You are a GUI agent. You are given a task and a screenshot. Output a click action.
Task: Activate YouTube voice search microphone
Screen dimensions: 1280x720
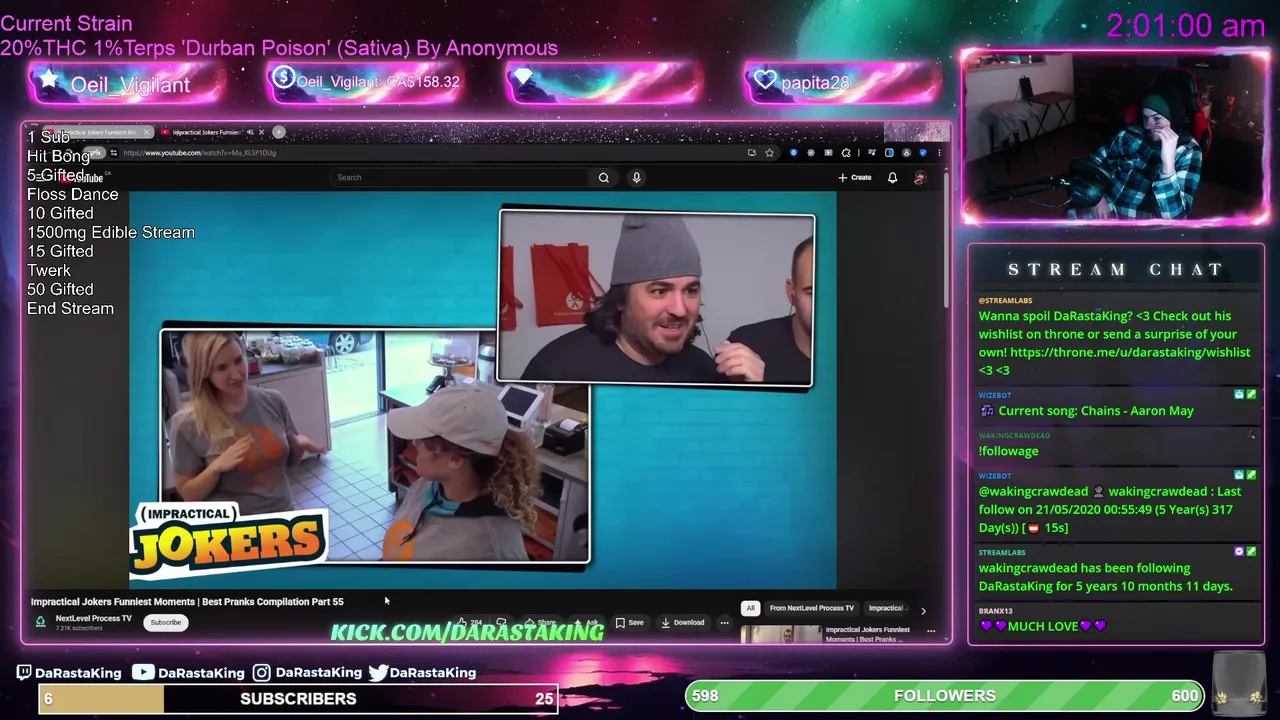(x=636, y=177)
